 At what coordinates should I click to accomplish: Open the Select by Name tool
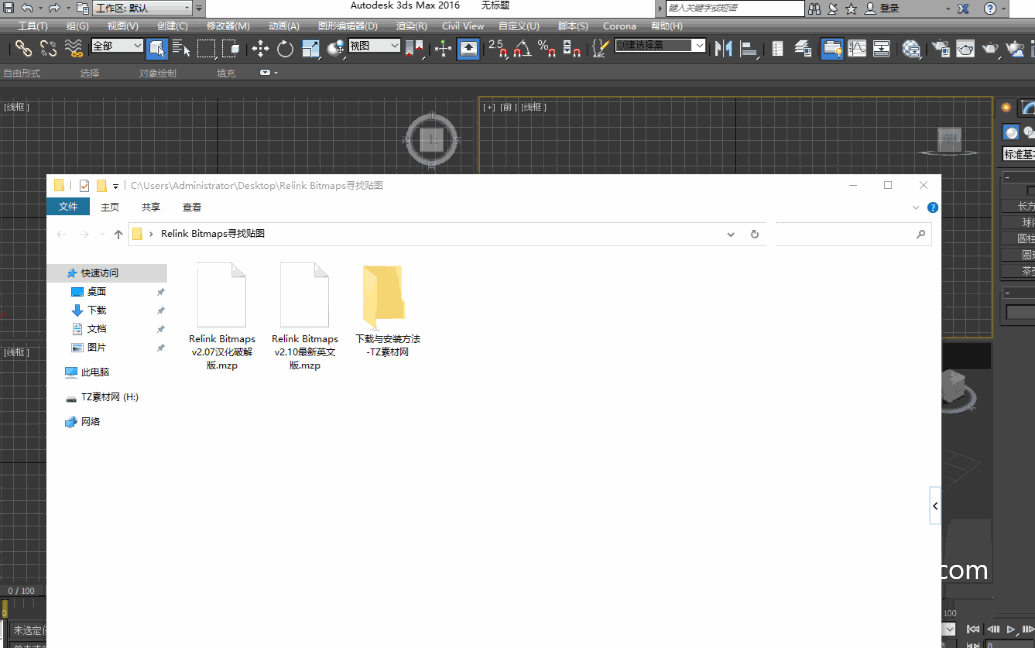[181, 48]
